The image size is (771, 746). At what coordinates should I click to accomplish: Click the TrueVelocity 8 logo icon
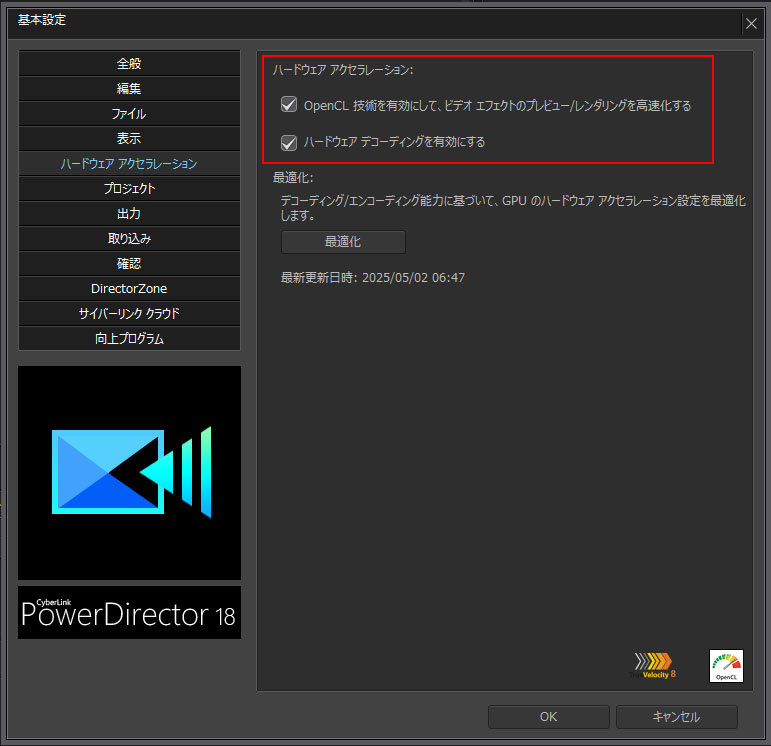(x=653, y=666)
